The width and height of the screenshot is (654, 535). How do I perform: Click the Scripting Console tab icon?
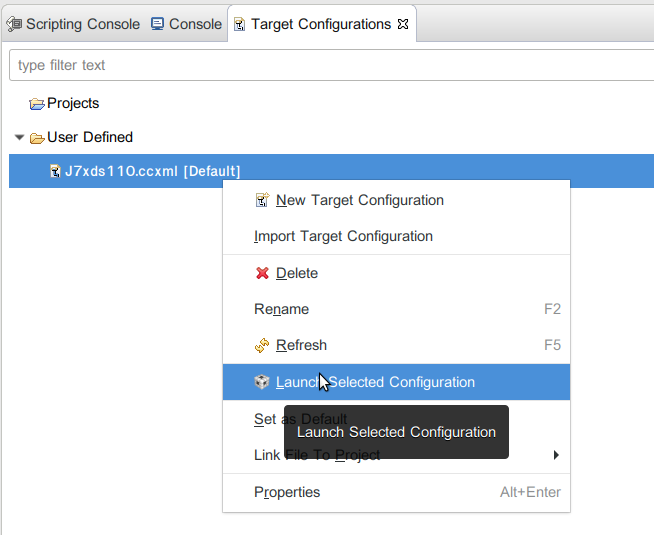coord(15,24)
